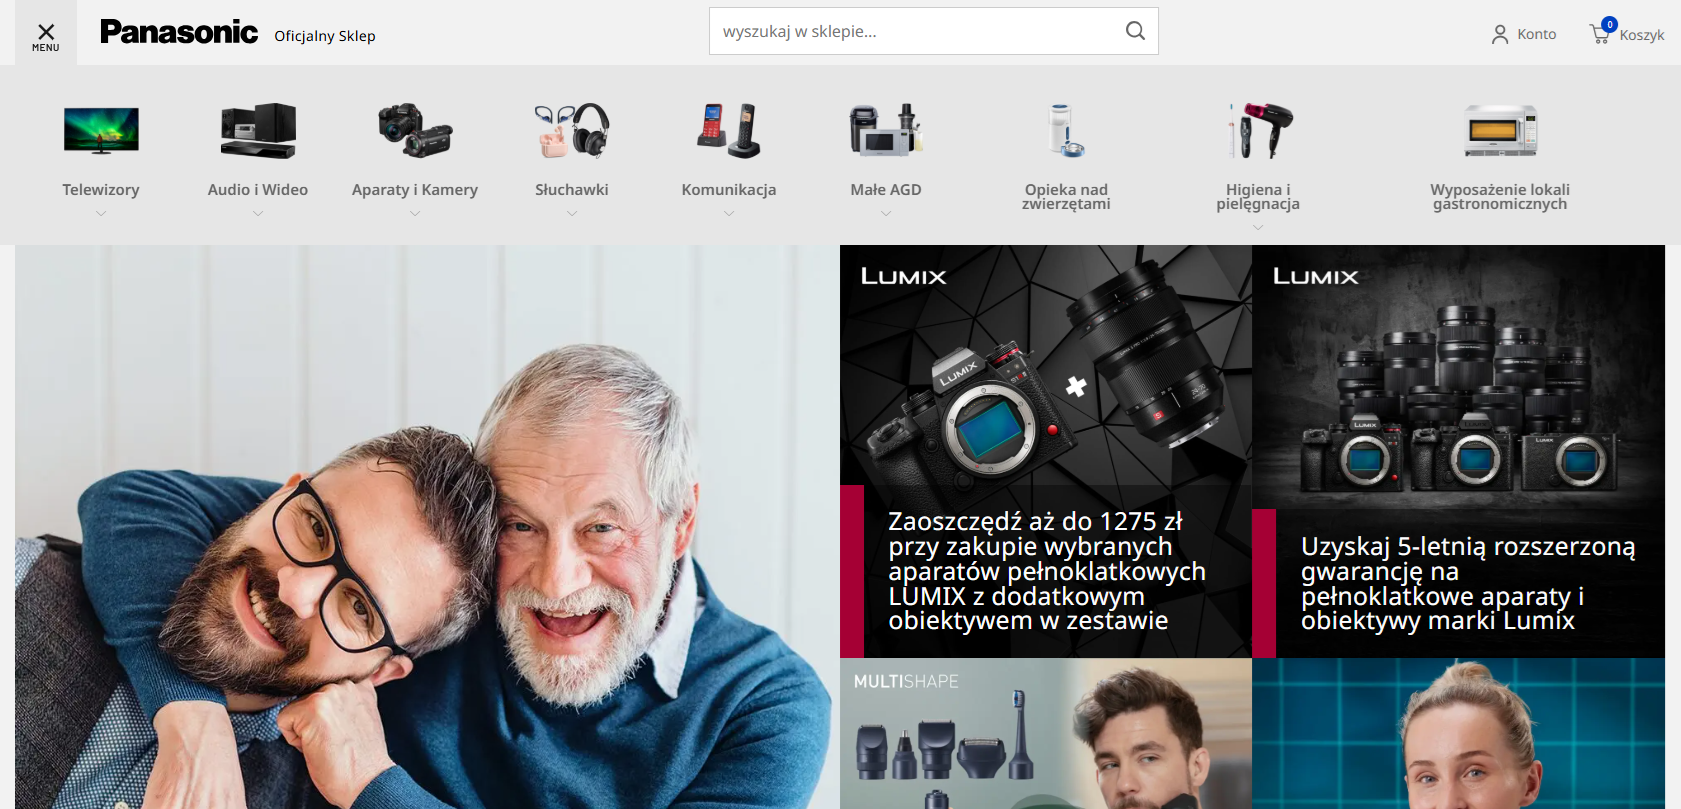Open the Konto link
The image size is (1681, 809).
(1536, 34)
